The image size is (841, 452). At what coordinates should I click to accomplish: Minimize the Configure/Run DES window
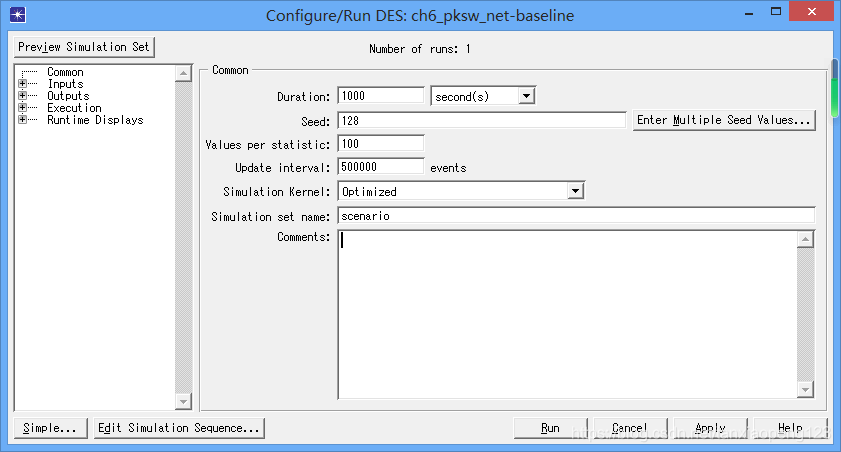(749, 12)
